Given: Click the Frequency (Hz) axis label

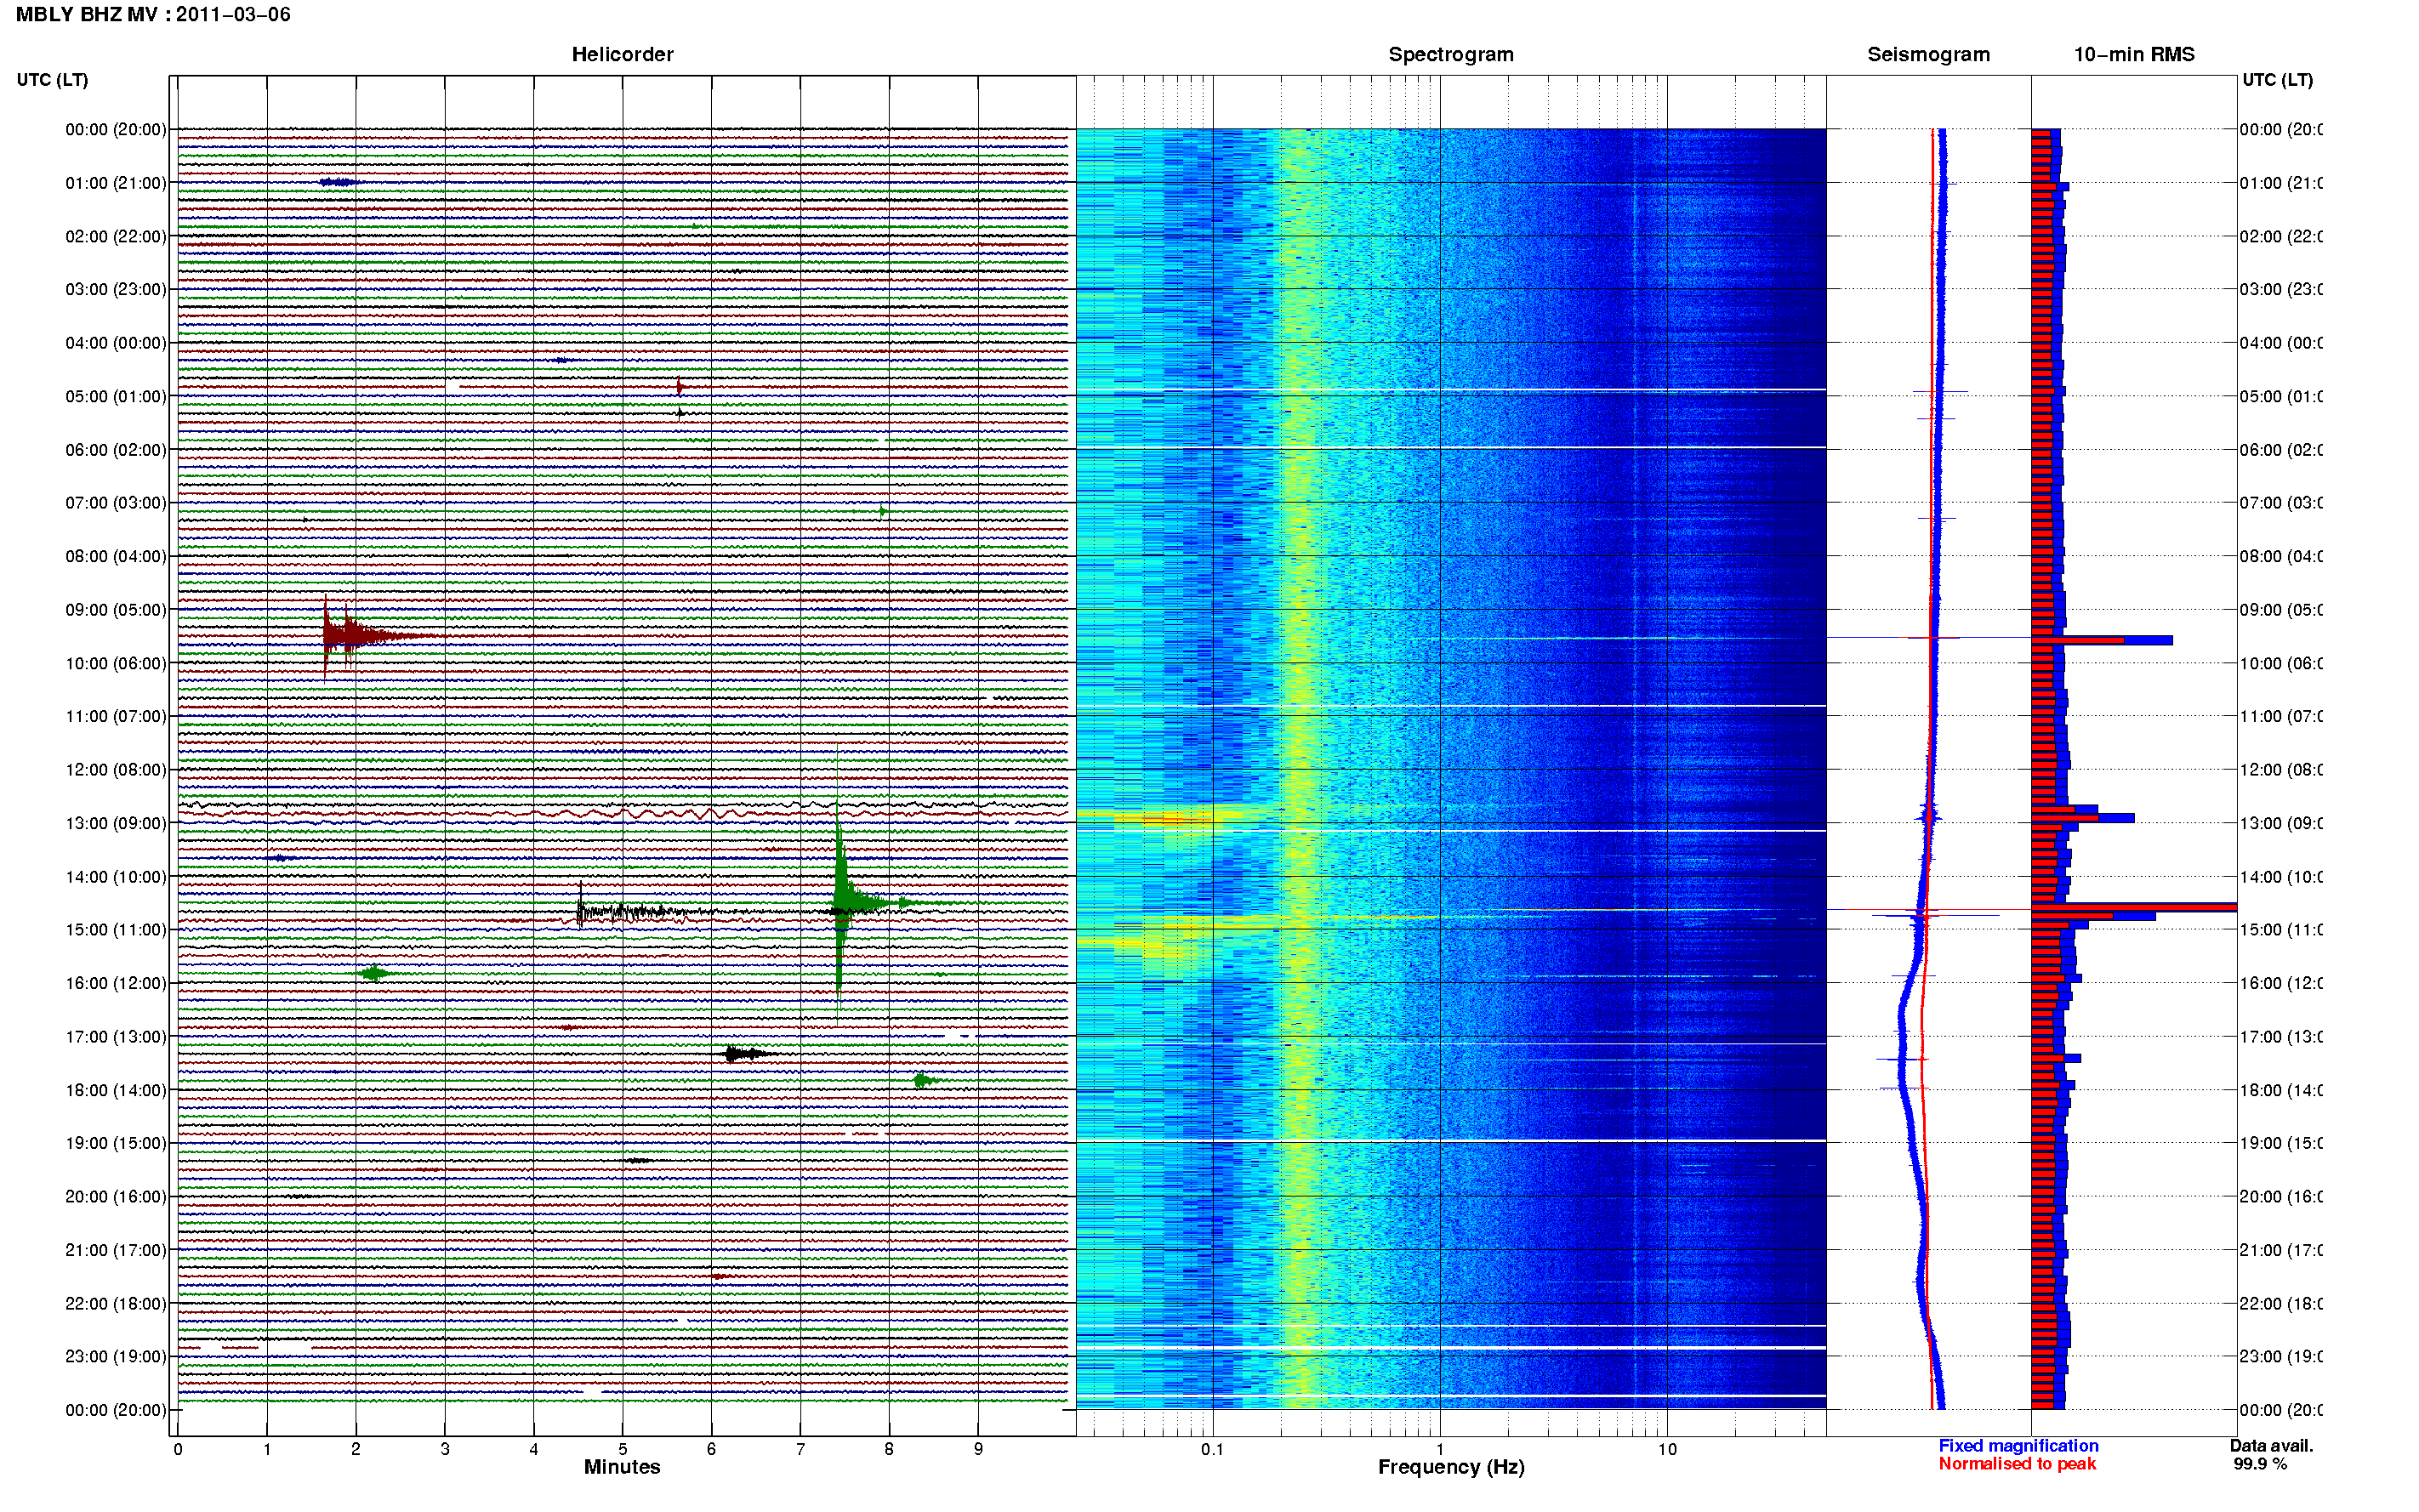Looking at the screenshot, I should click(x=1451, y=1467).
